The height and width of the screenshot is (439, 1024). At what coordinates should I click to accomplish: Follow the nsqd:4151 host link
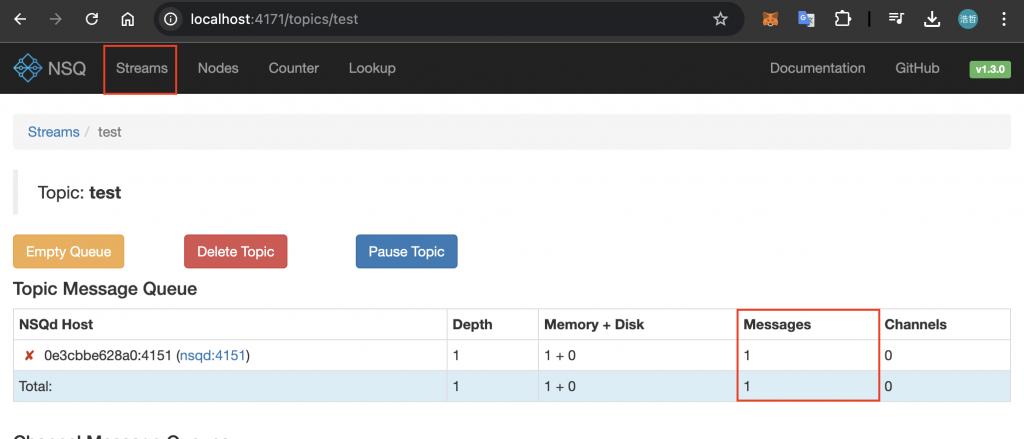click(213, 356)
